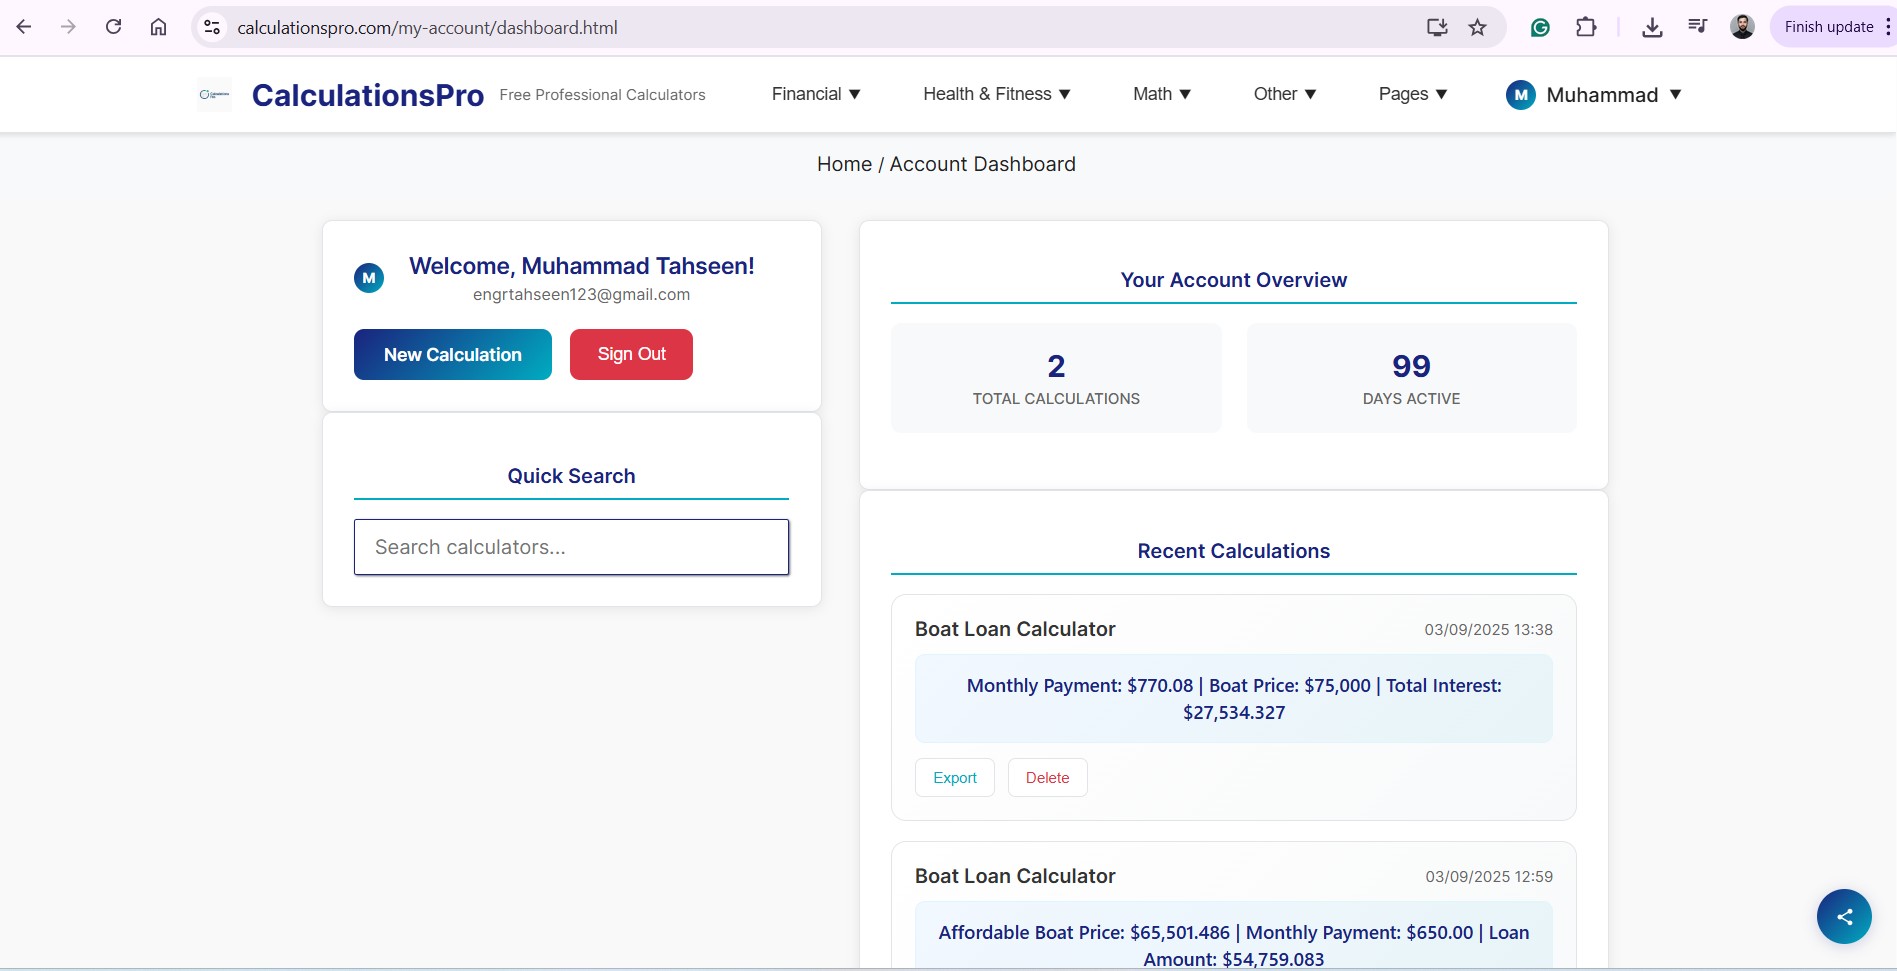Viewport: 1897px width, 971px height.
Task: Click the blue share floating button
Action: [1843, 916]
